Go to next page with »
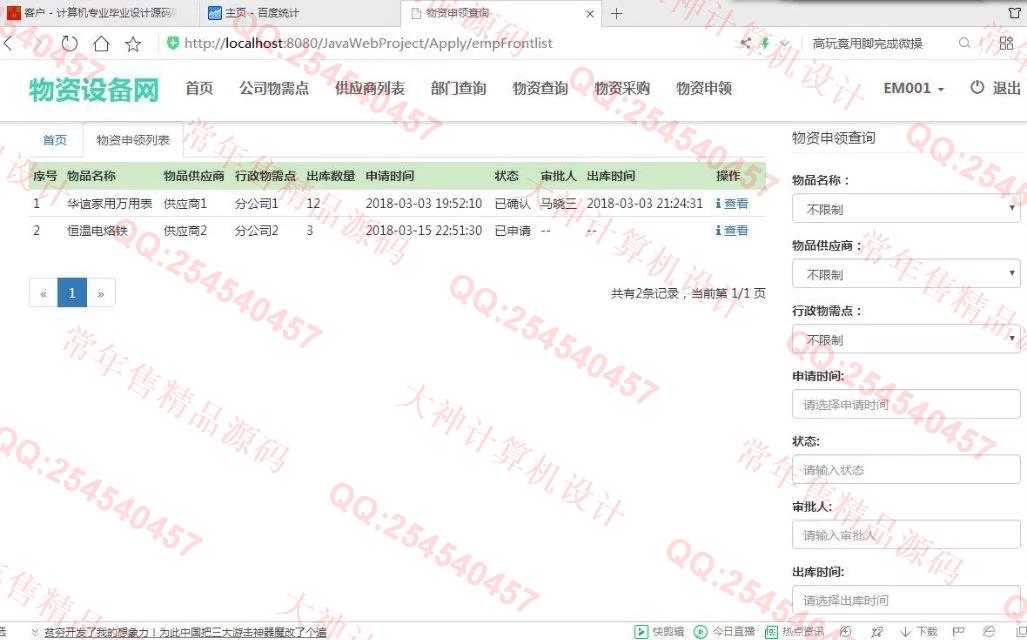The width and height of the screenshot is (1027, 640). point(101,293)
